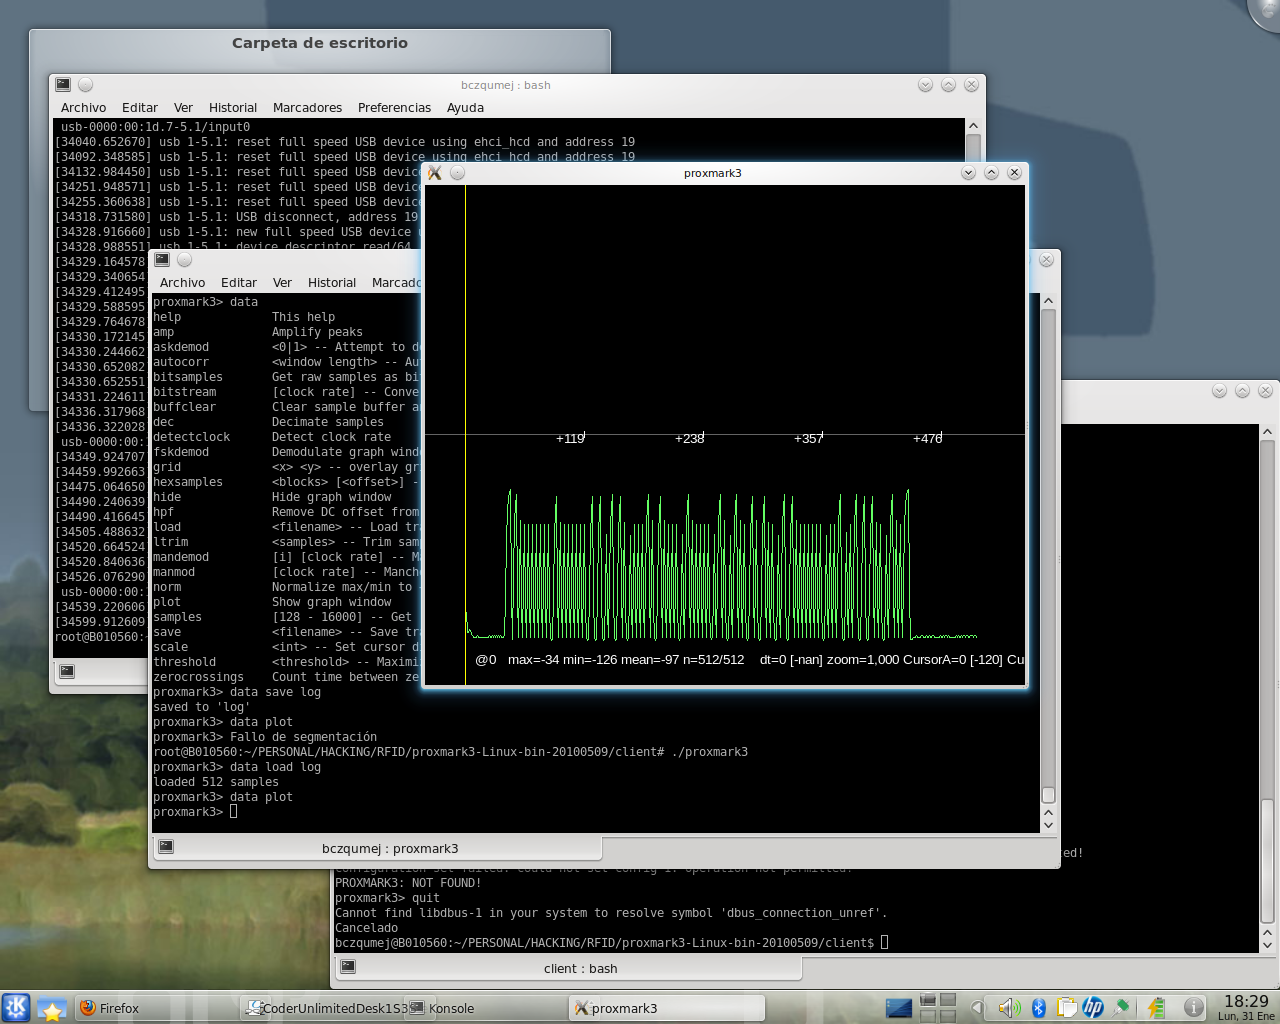Open the Preferencias menu
The image size is (1280, 1024).
tap(394, 108)
